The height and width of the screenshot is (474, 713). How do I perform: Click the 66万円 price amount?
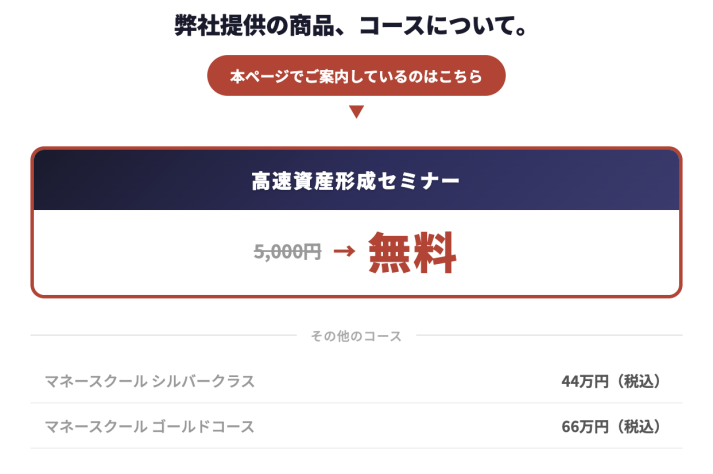[585, 427]
